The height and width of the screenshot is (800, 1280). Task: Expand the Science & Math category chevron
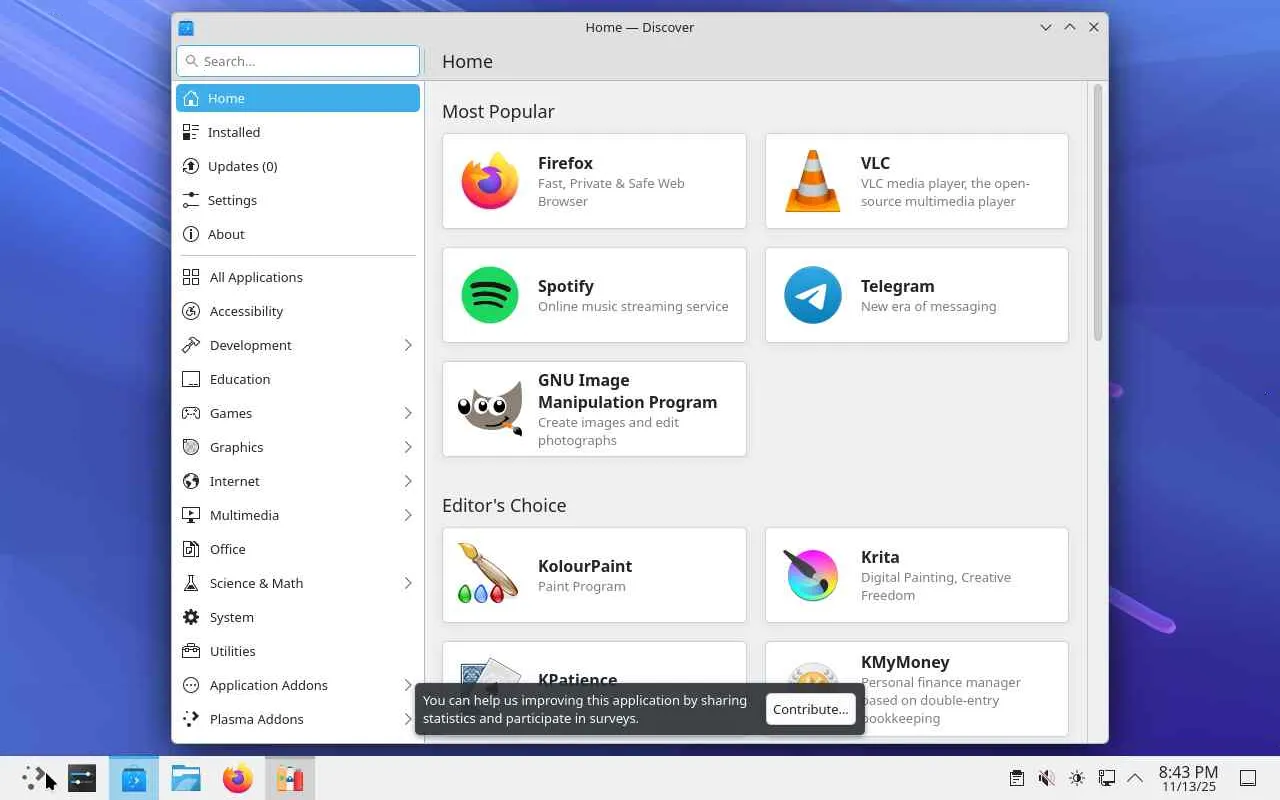[x=408, y=583]
